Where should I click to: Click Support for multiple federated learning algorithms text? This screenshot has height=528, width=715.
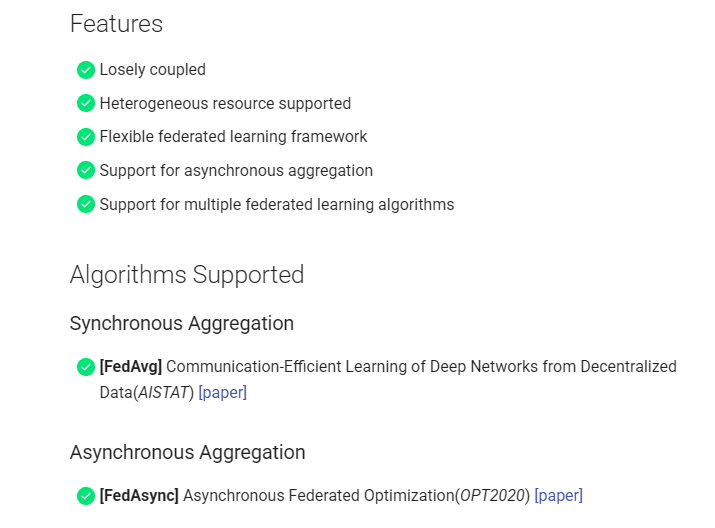(277, 205)
